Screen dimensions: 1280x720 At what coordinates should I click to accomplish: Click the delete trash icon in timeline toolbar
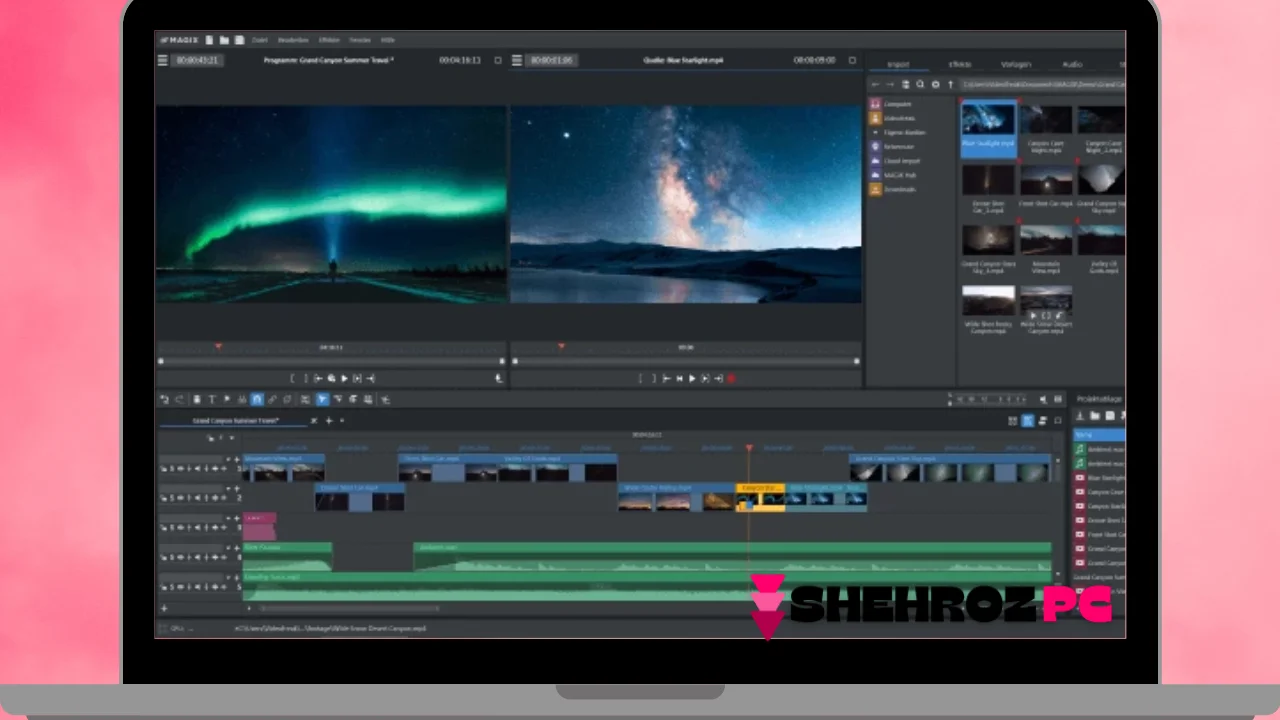click(x=197, y=400)
